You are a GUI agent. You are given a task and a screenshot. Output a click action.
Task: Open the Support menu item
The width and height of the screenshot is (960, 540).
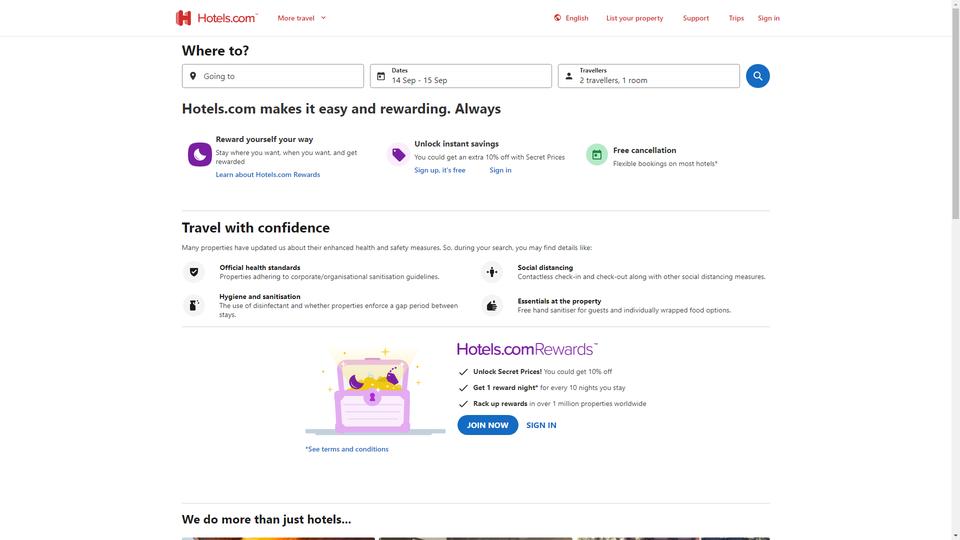696,18
